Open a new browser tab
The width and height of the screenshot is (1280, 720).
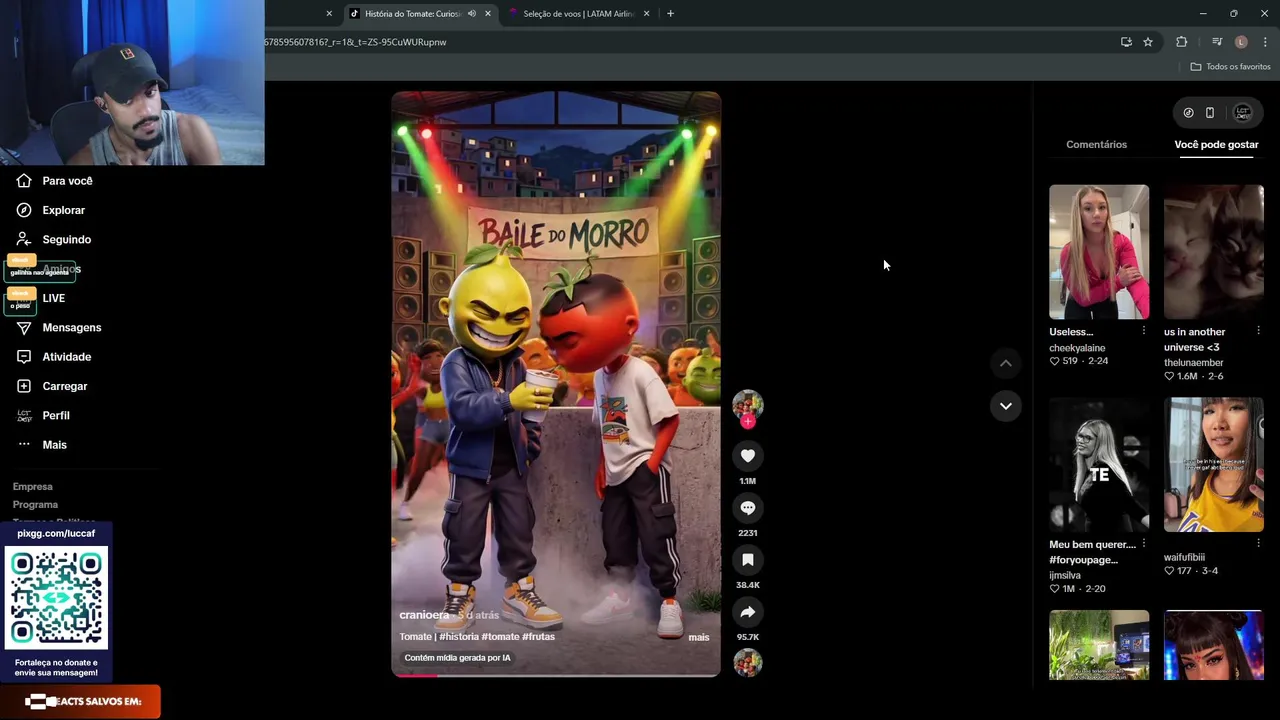670,14
